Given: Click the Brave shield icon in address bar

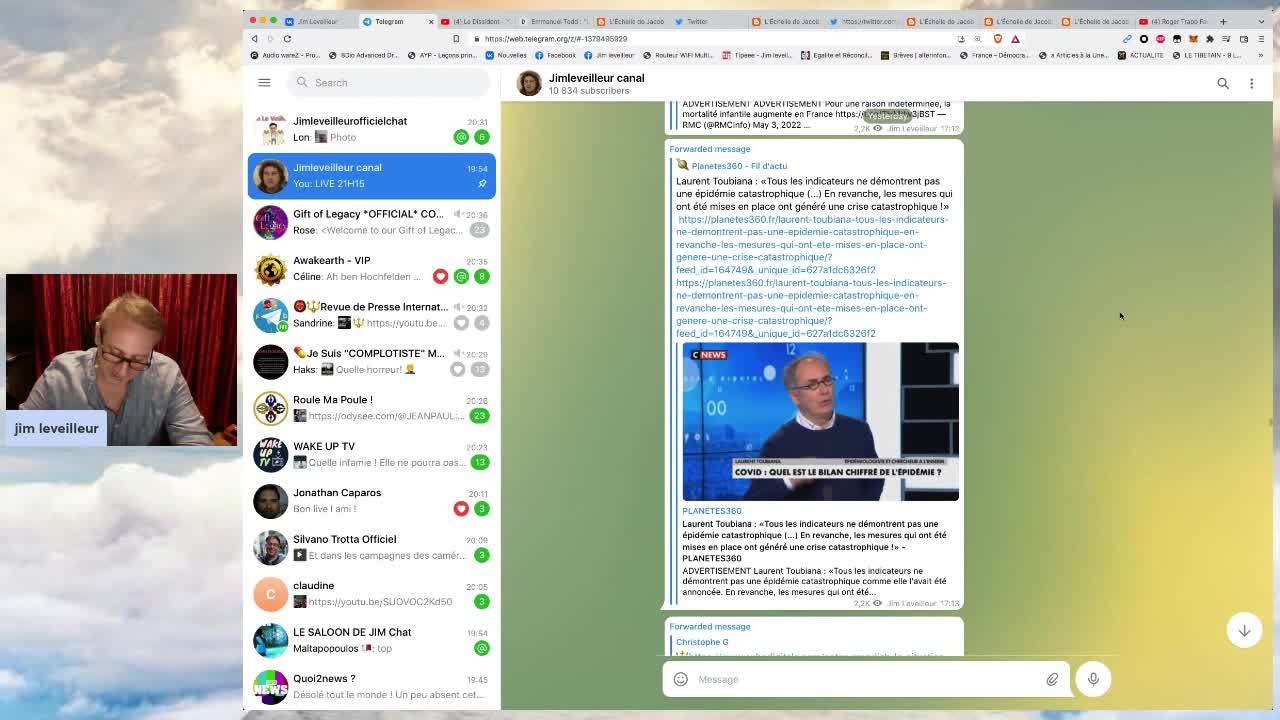Looking at the screenshot, I should coord(997,39).
